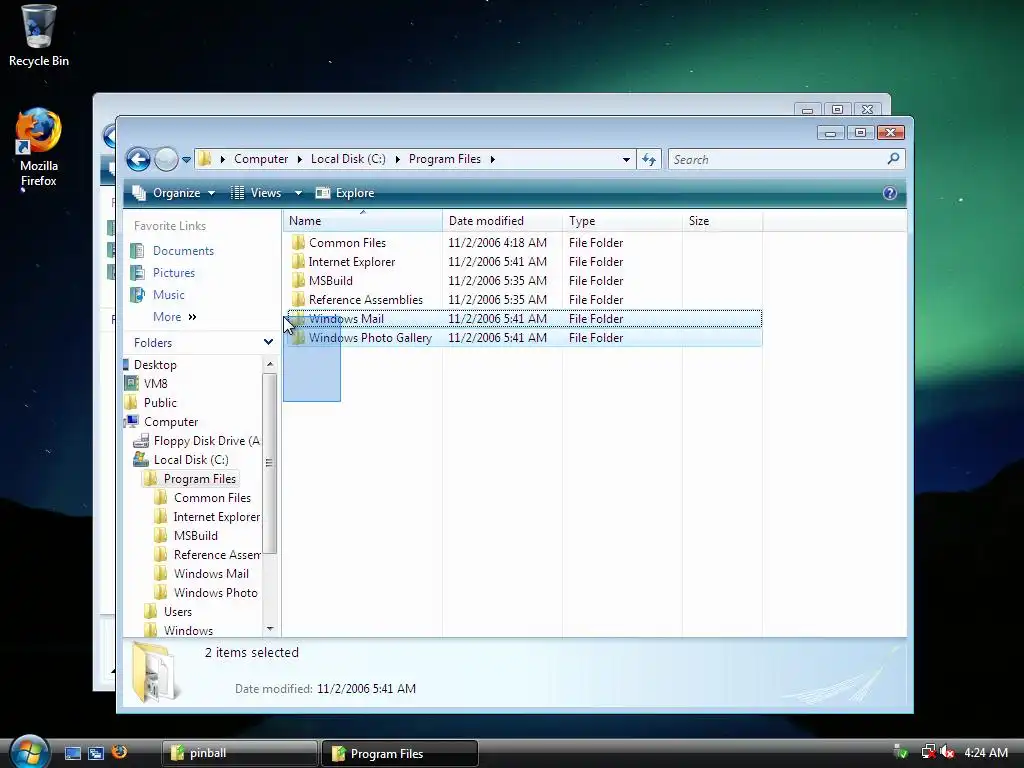Select Computer in the address breadcrumb
This screenshot has height=768, width=1024.
[x=261, y=159]
